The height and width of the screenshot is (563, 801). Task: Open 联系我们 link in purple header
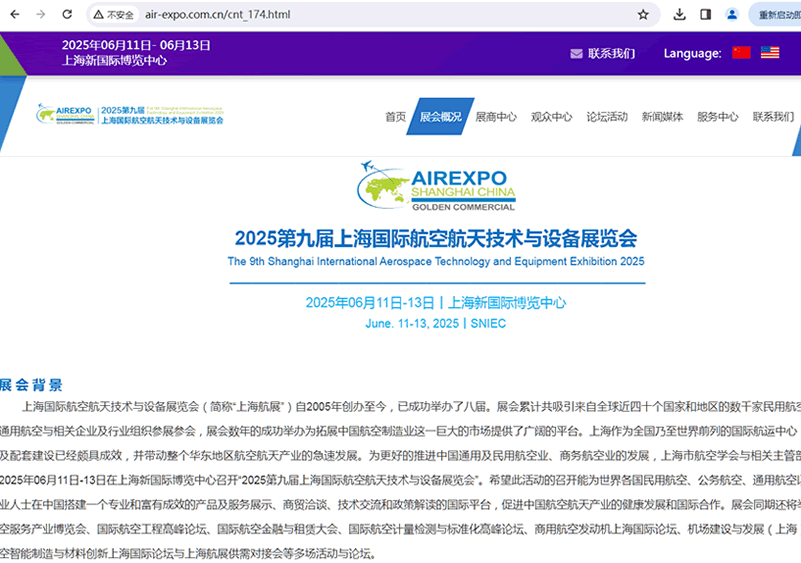coord(611,54)
